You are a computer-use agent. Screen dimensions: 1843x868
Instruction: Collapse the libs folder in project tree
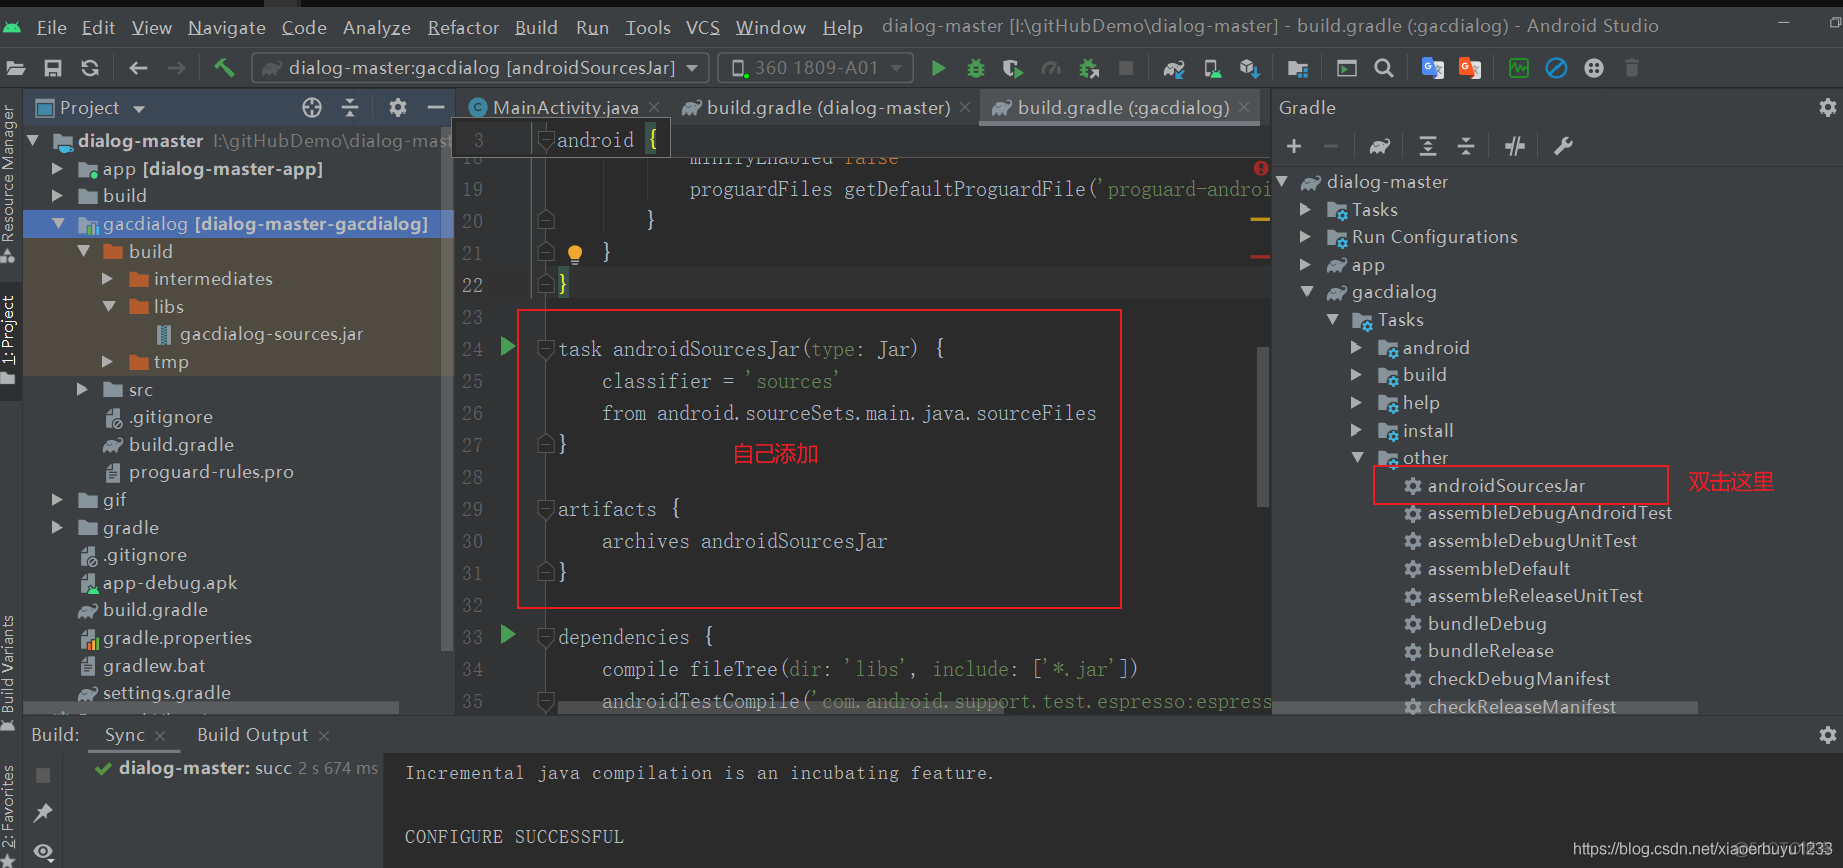(x=109, y=306)
